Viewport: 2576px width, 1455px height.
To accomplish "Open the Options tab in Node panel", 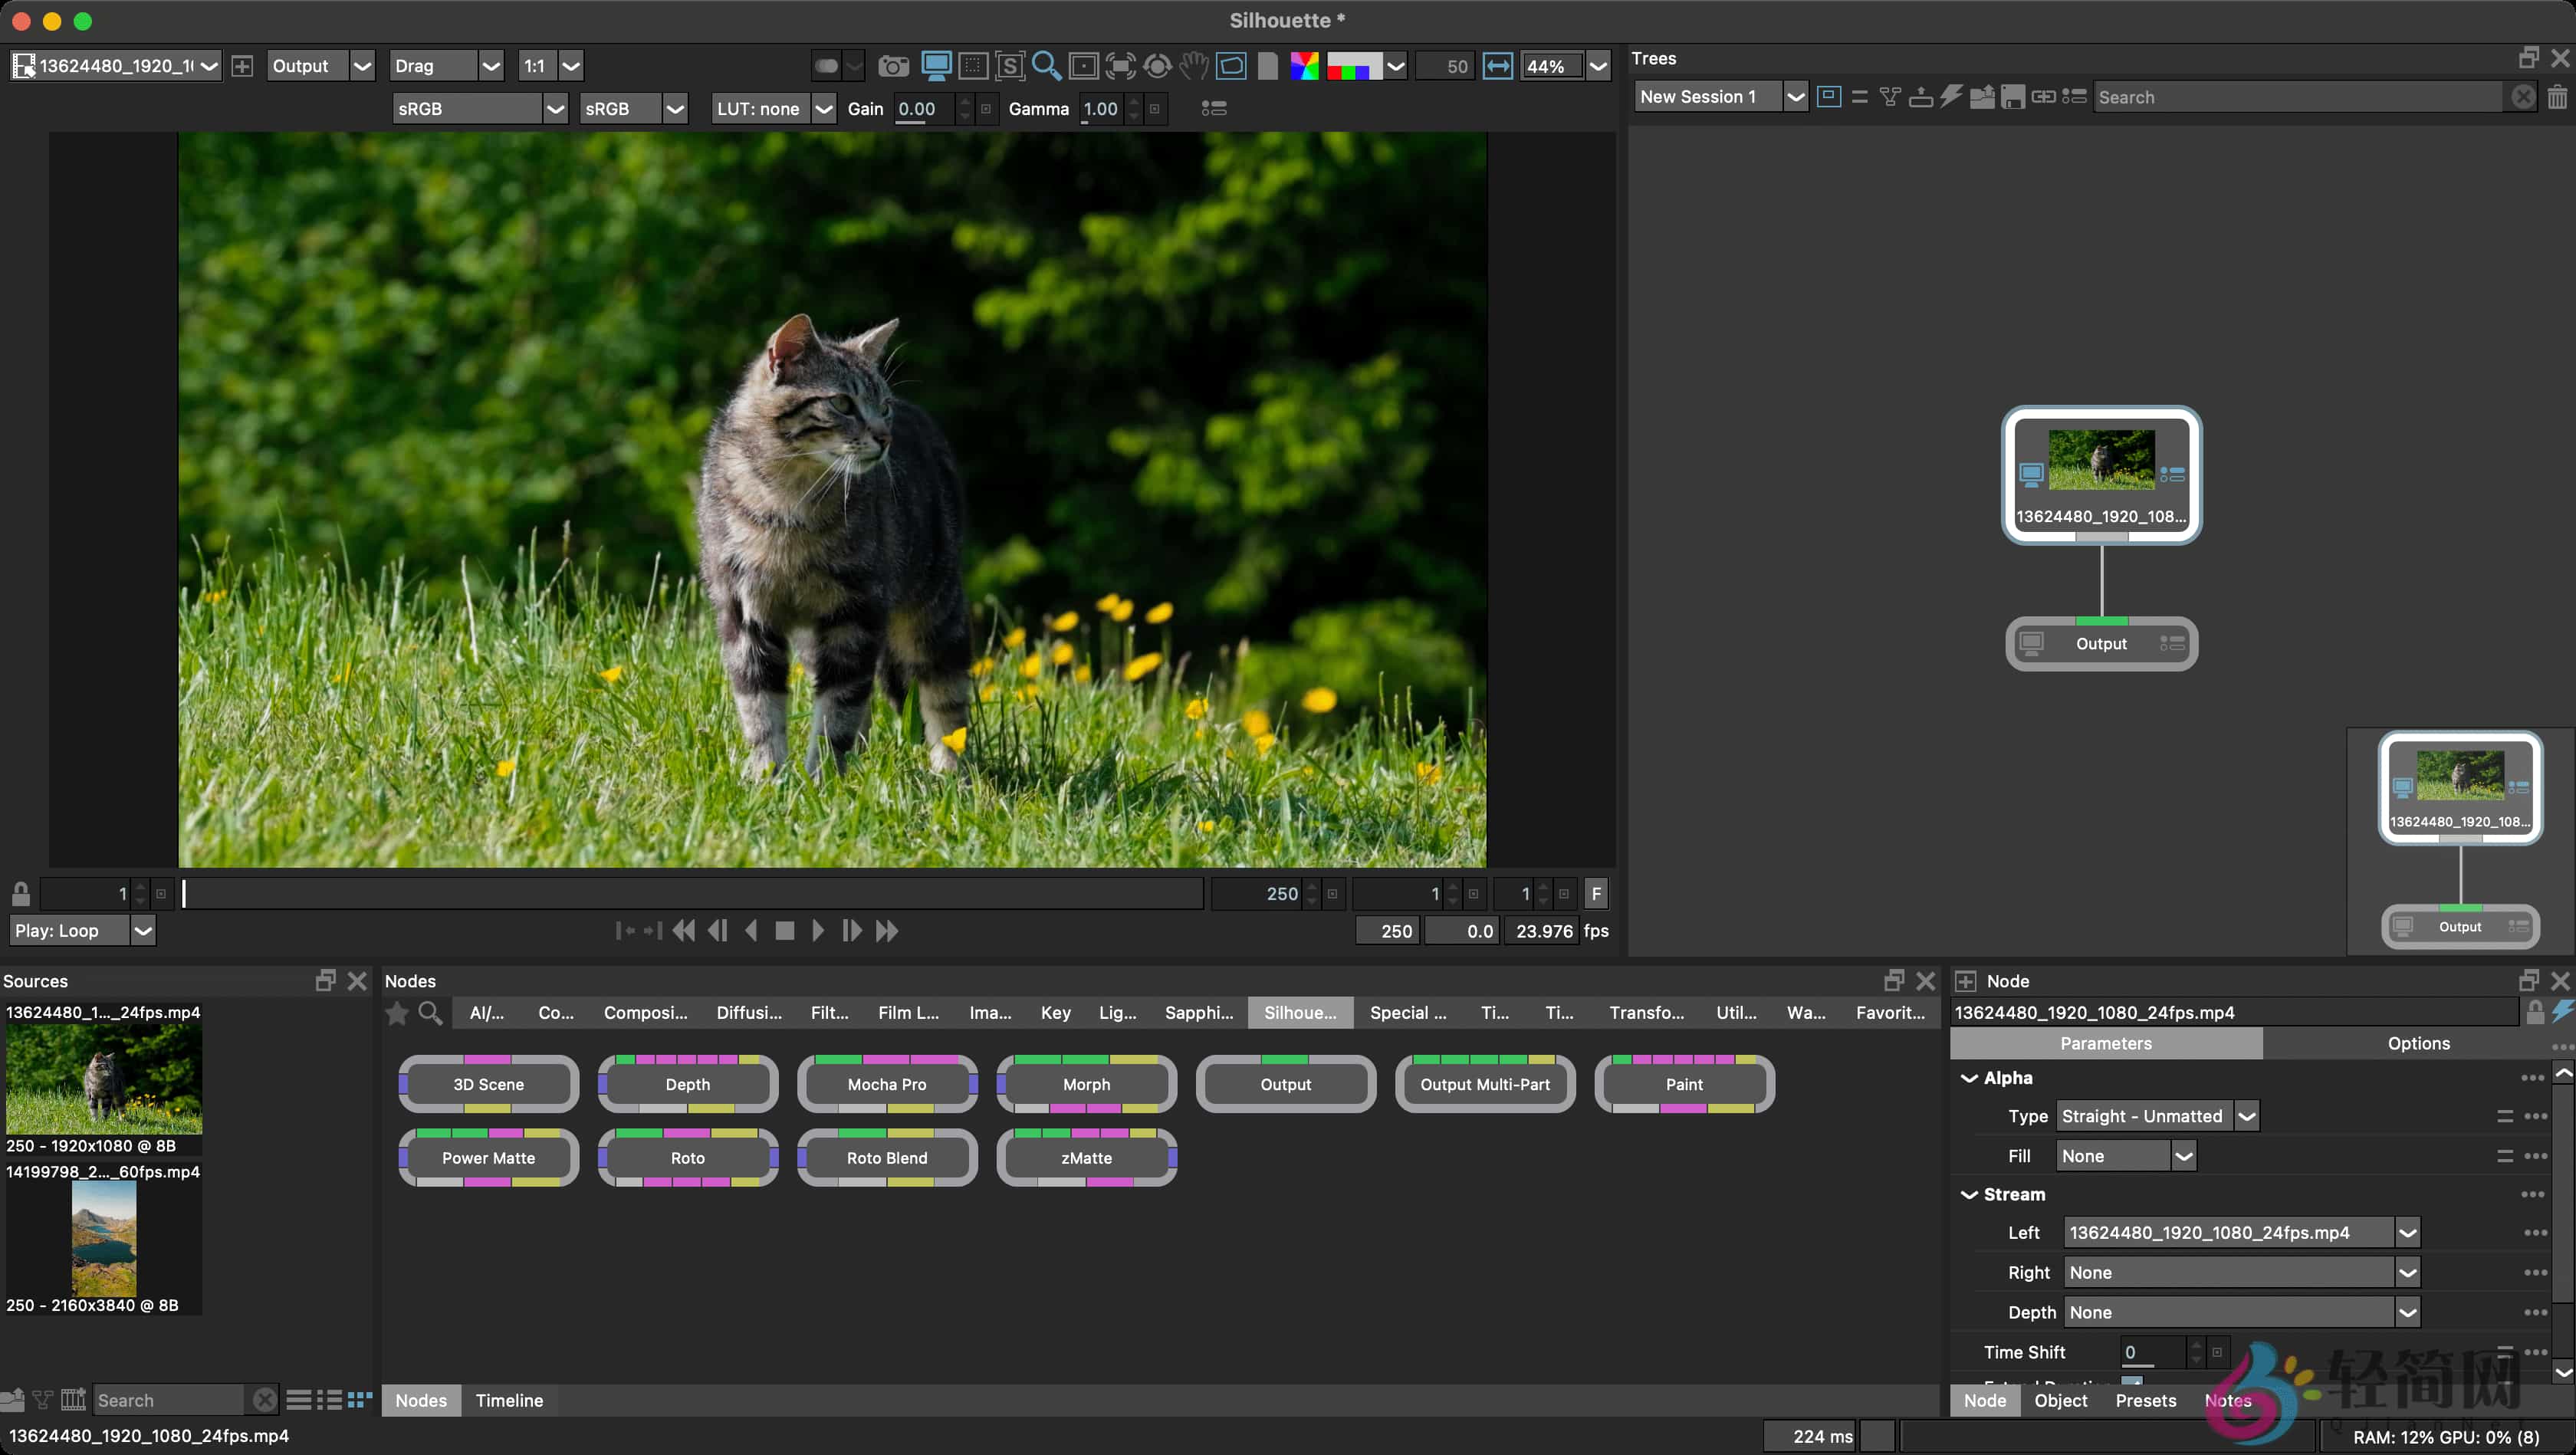I will point(2418,1043).
